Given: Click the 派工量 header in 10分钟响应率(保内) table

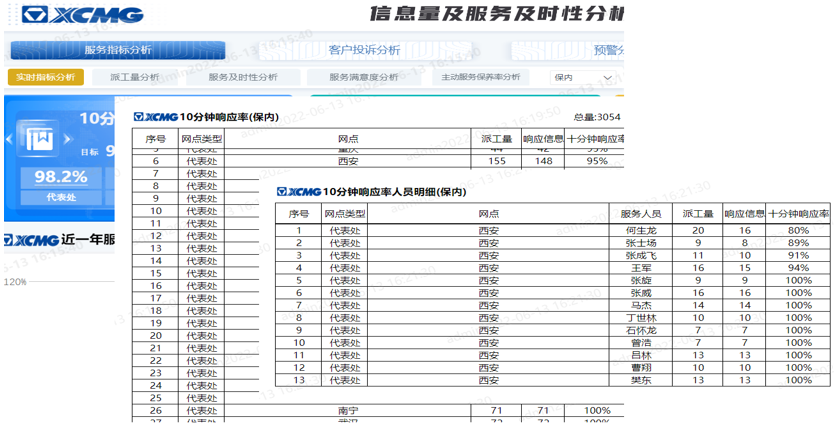Looking at the screenshot, I should [496, 139].
